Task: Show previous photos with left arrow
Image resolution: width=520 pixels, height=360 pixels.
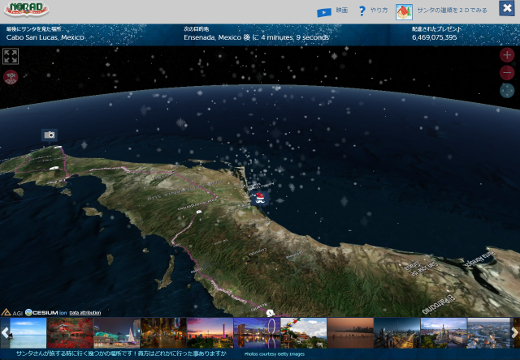Action: click(x=5, y=333)
